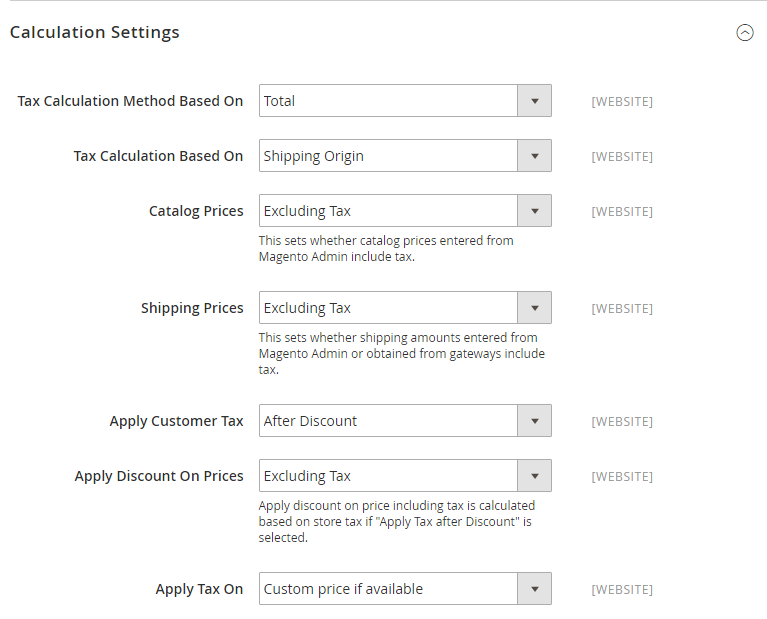
Task: Collapse the Calculation Settings section
Action: pos(744,33)
